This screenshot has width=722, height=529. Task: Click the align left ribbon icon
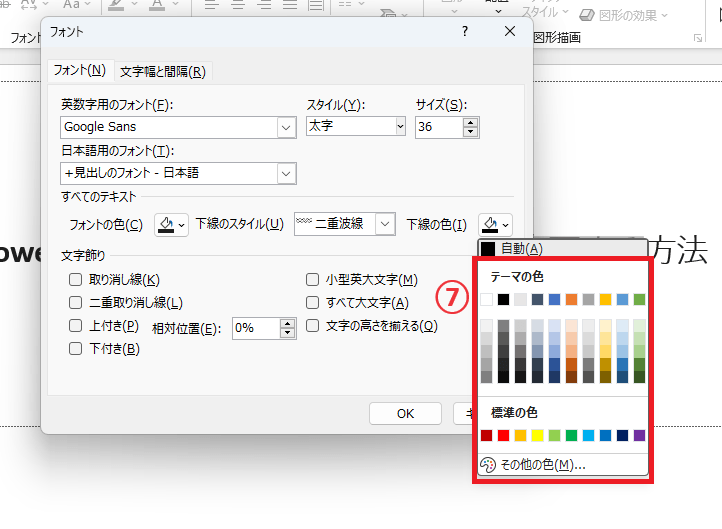pos(211,5)
